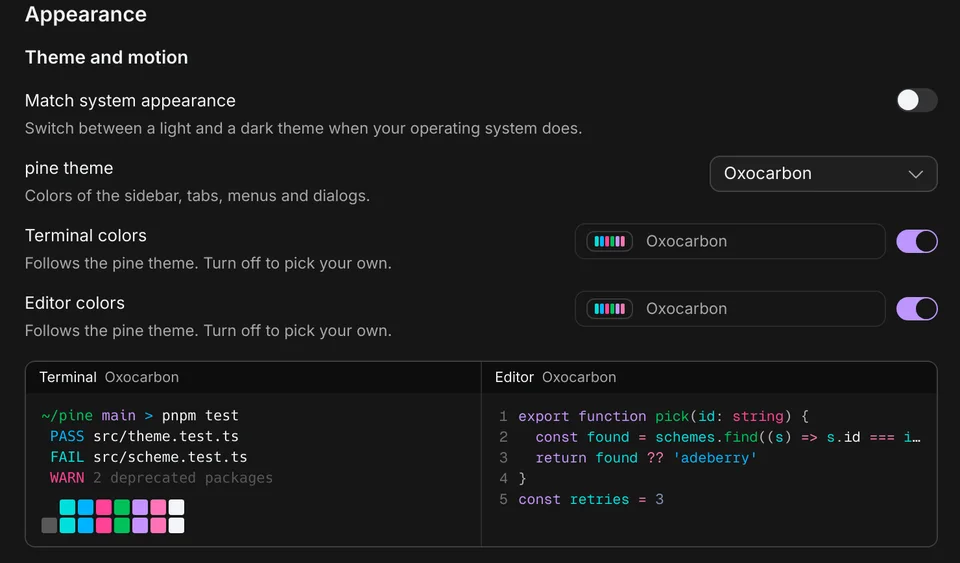Click the palette preview icon in Editor colors
The image size is (960, 563).
609,308
